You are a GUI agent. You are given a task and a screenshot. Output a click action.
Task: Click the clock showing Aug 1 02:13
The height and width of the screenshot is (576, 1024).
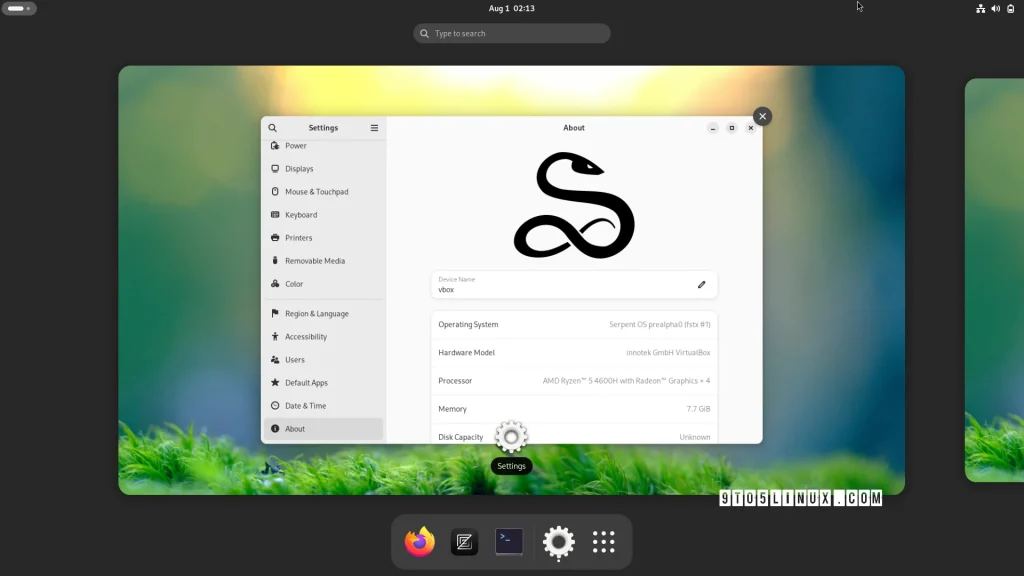click(511, 9)
